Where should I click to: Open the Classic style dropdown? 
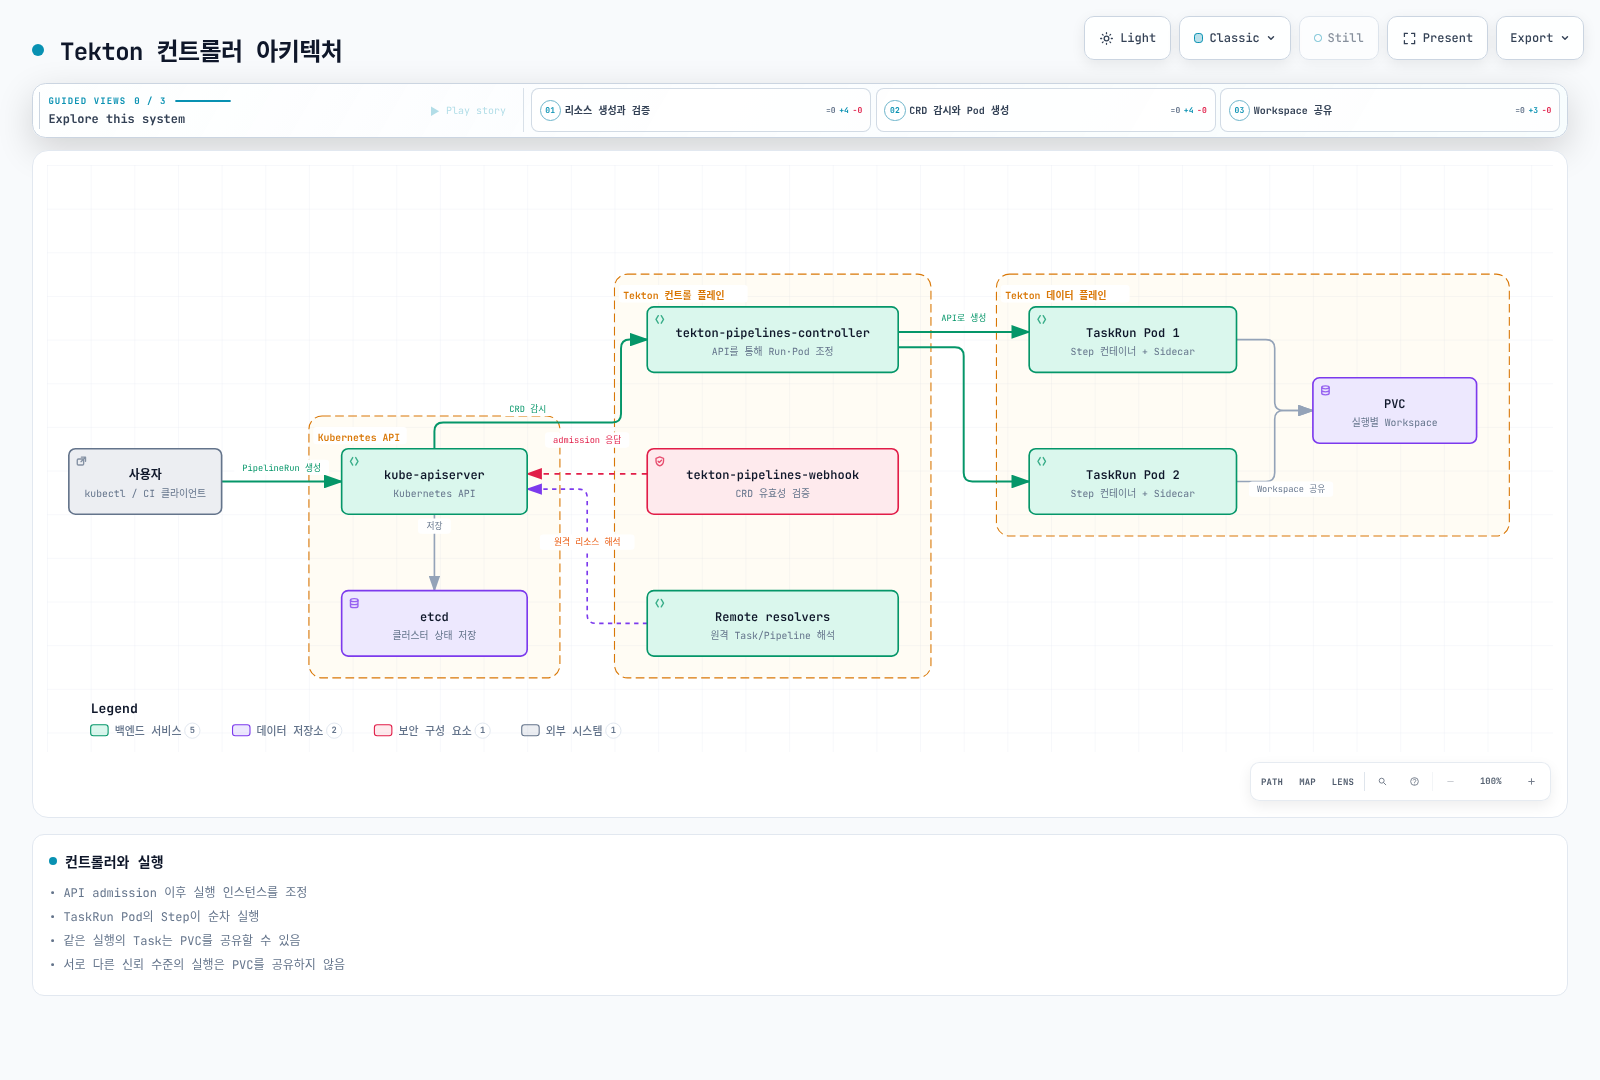pyautogui.click(x=1234, y=38)
